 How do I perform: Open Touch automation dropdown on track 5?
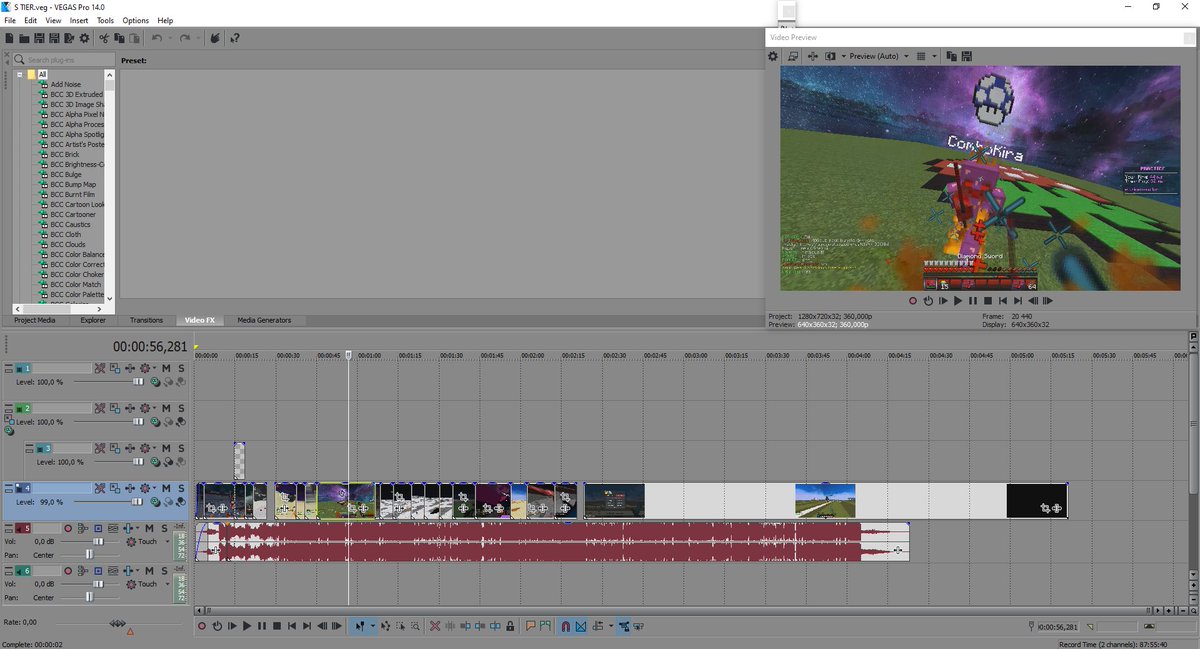167,541
